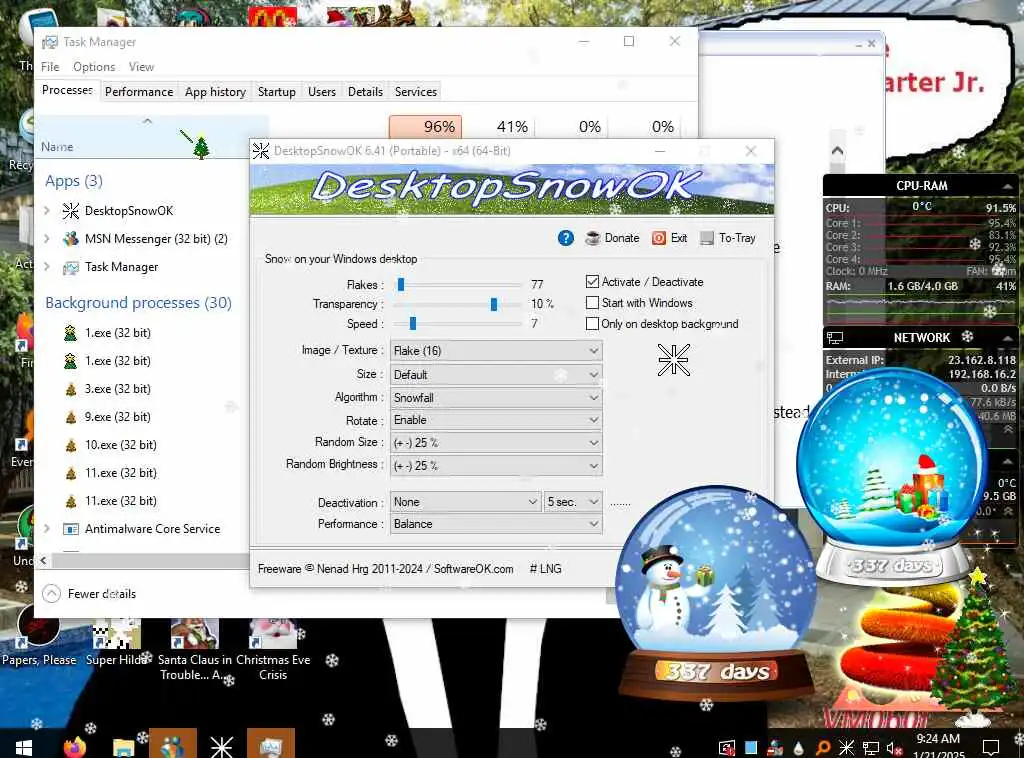Screen dimensions: 1024x758
Task: Sort processes by the Name column header
Action: [57, 147]
